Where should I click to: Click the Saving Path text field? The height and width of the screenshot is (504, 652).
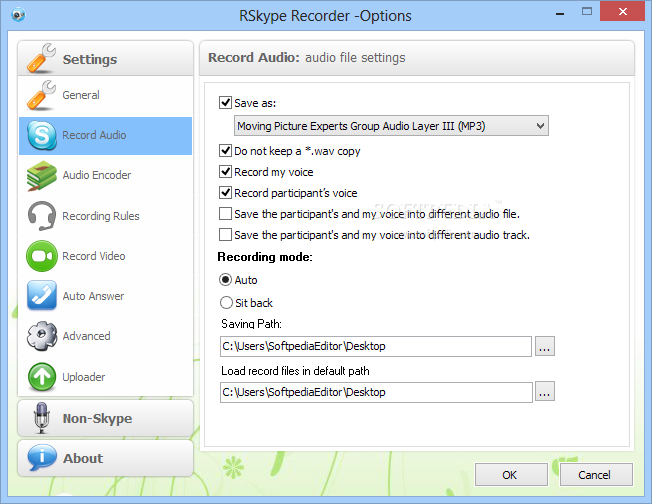click(375, 346)
